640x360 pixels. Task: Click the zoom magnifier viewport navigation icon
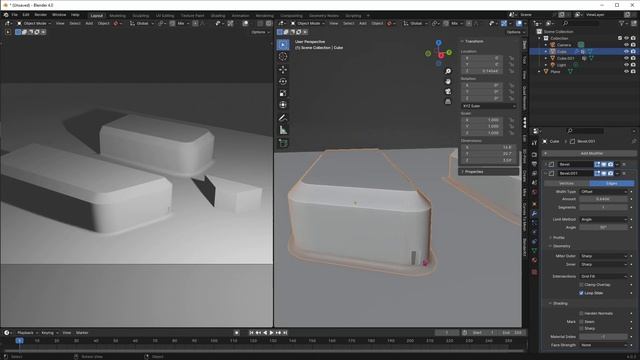pos(448,71)
